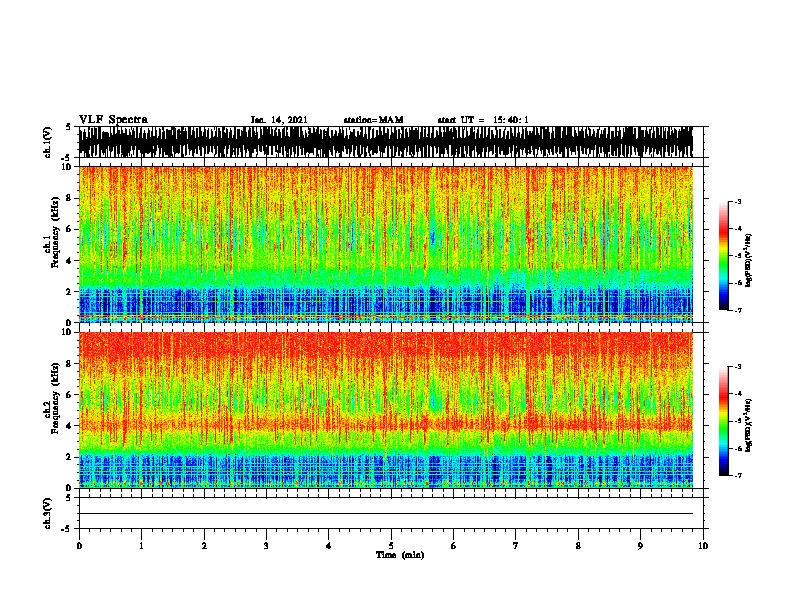
Task: Click the "start UT = 15:40:1" header text
Action: pyautogui.click(x=483, y=120)
